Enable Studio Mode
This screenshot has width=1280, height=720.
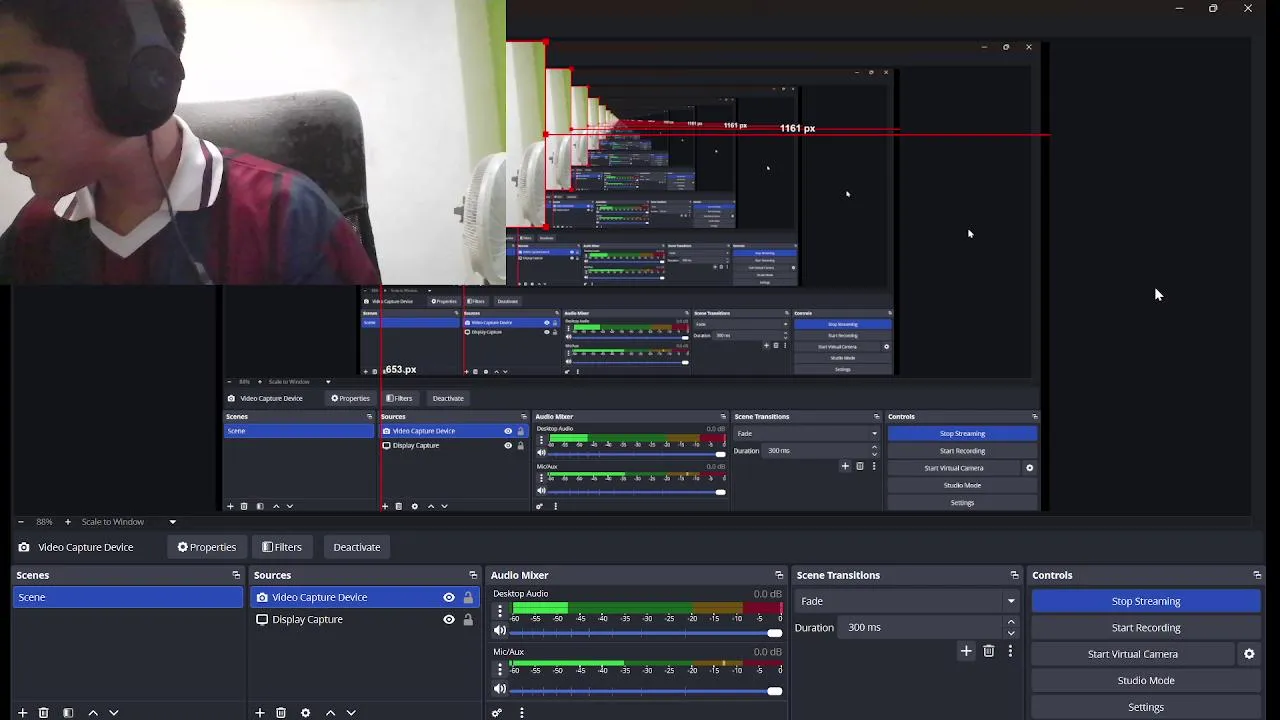(x=1146, y=680)
